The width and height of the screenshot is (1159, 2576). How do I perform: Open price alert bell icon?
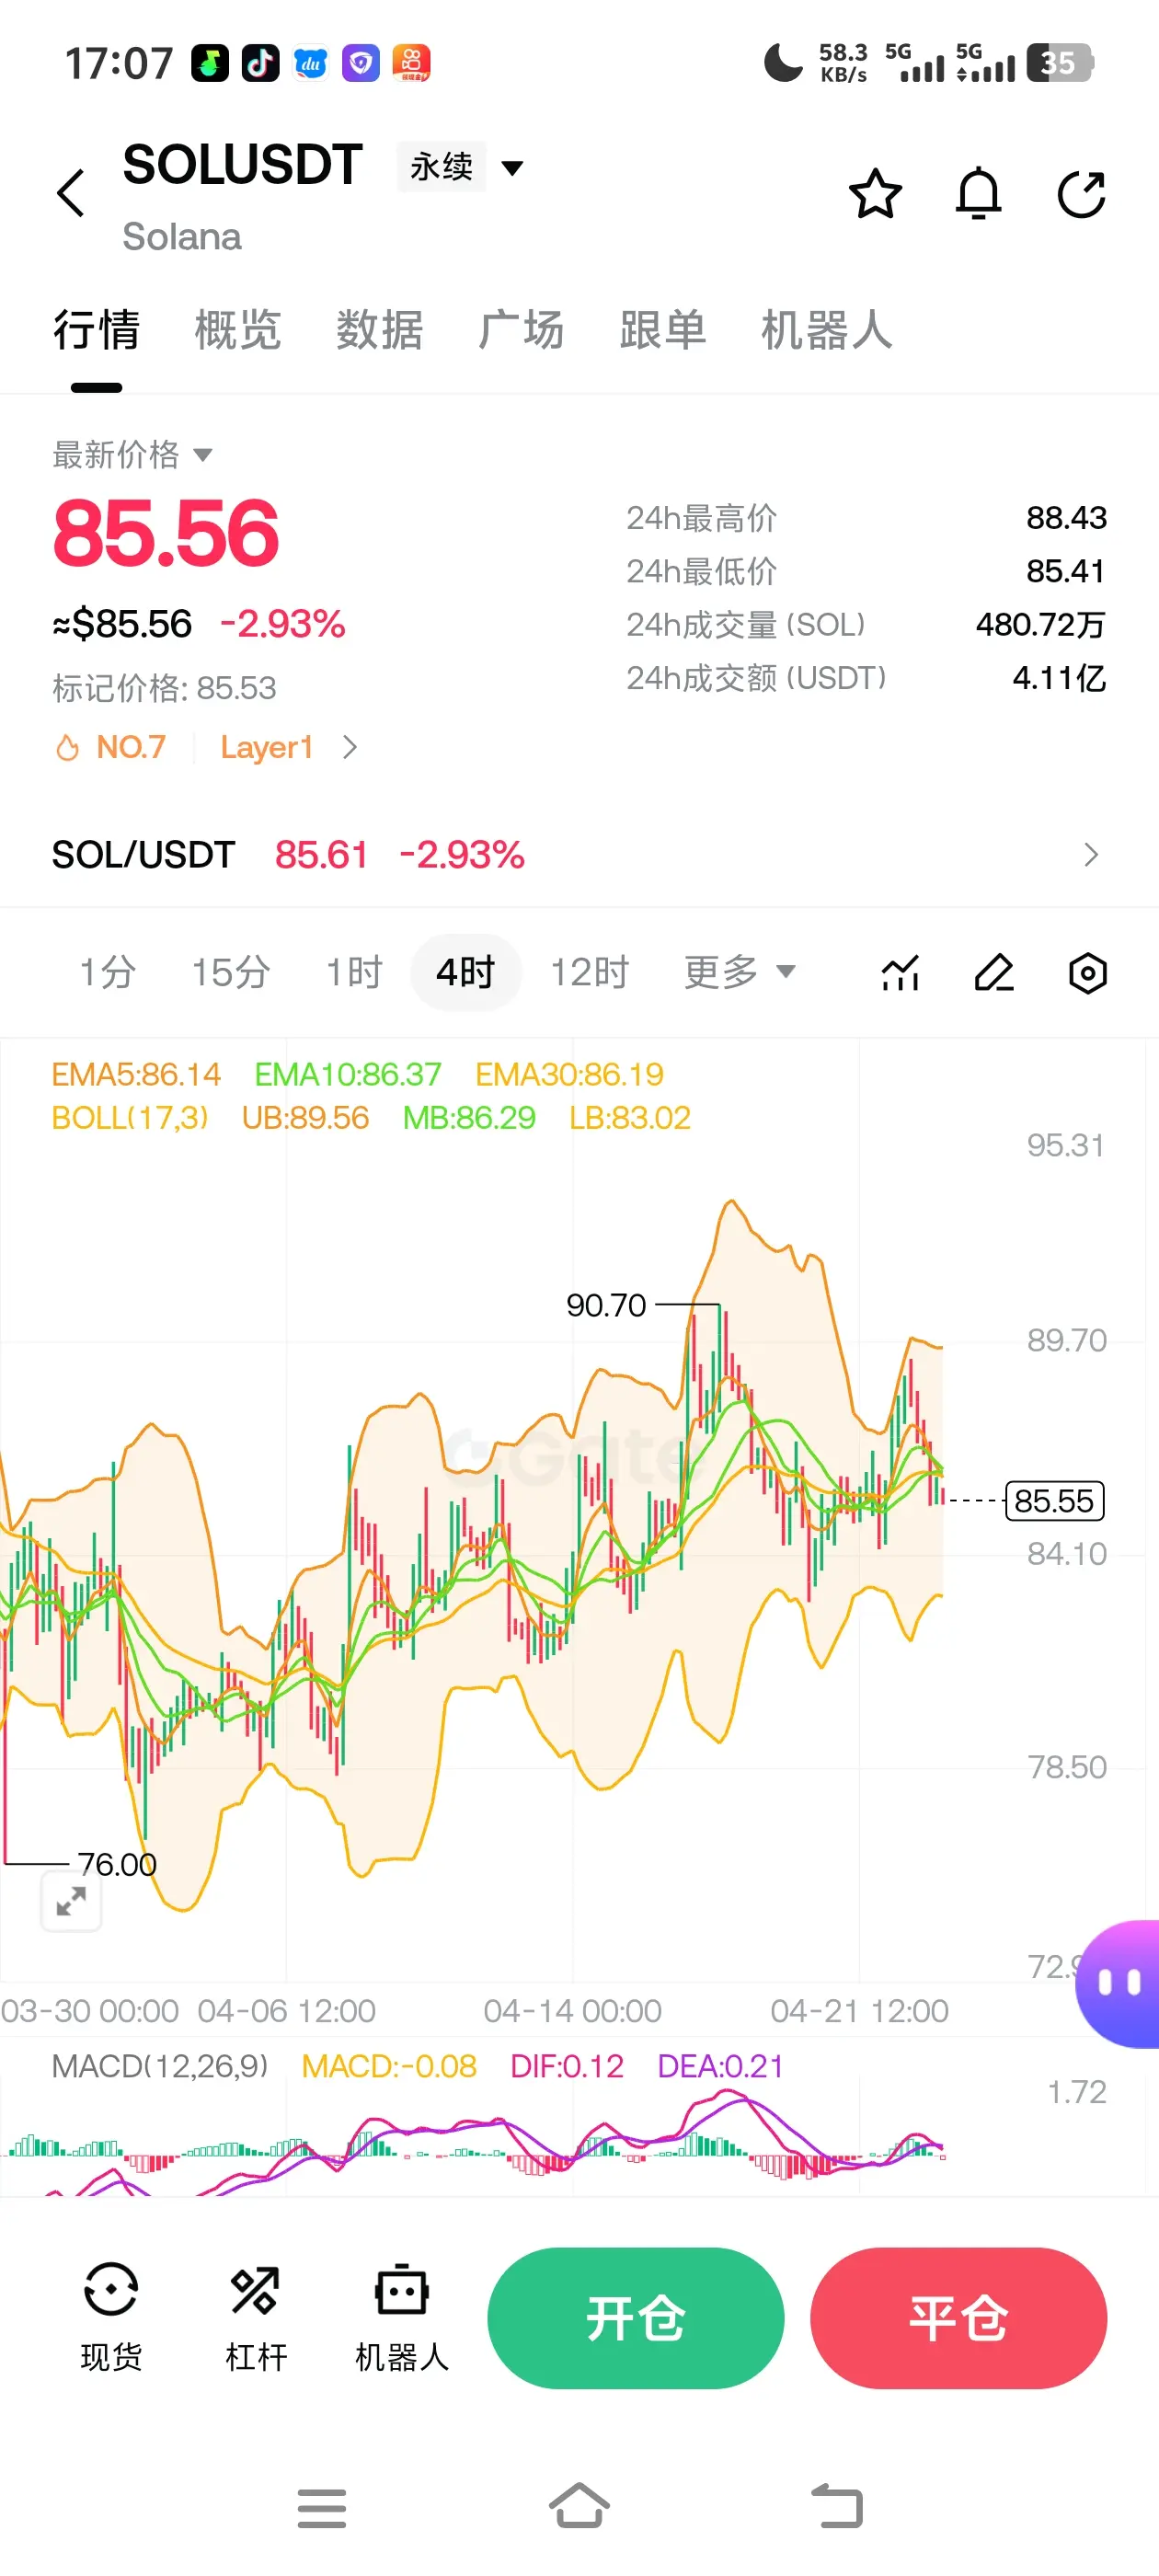coord(978,193)
